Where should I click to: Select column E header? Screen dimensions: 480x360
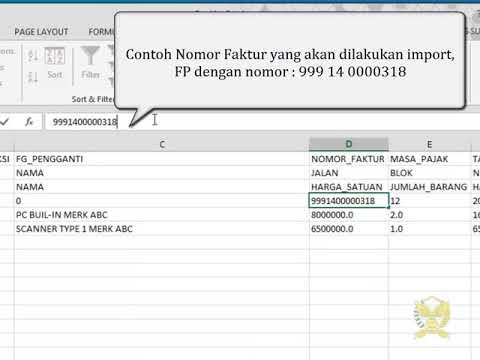(430, 144)
